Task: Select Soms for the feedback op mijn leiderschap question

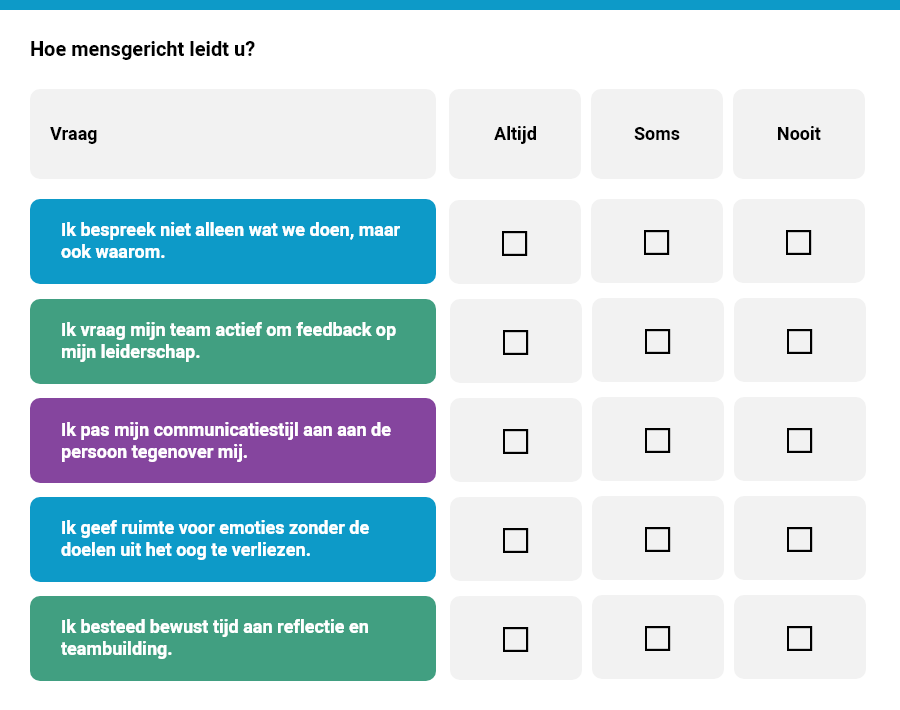Action: 657,342
